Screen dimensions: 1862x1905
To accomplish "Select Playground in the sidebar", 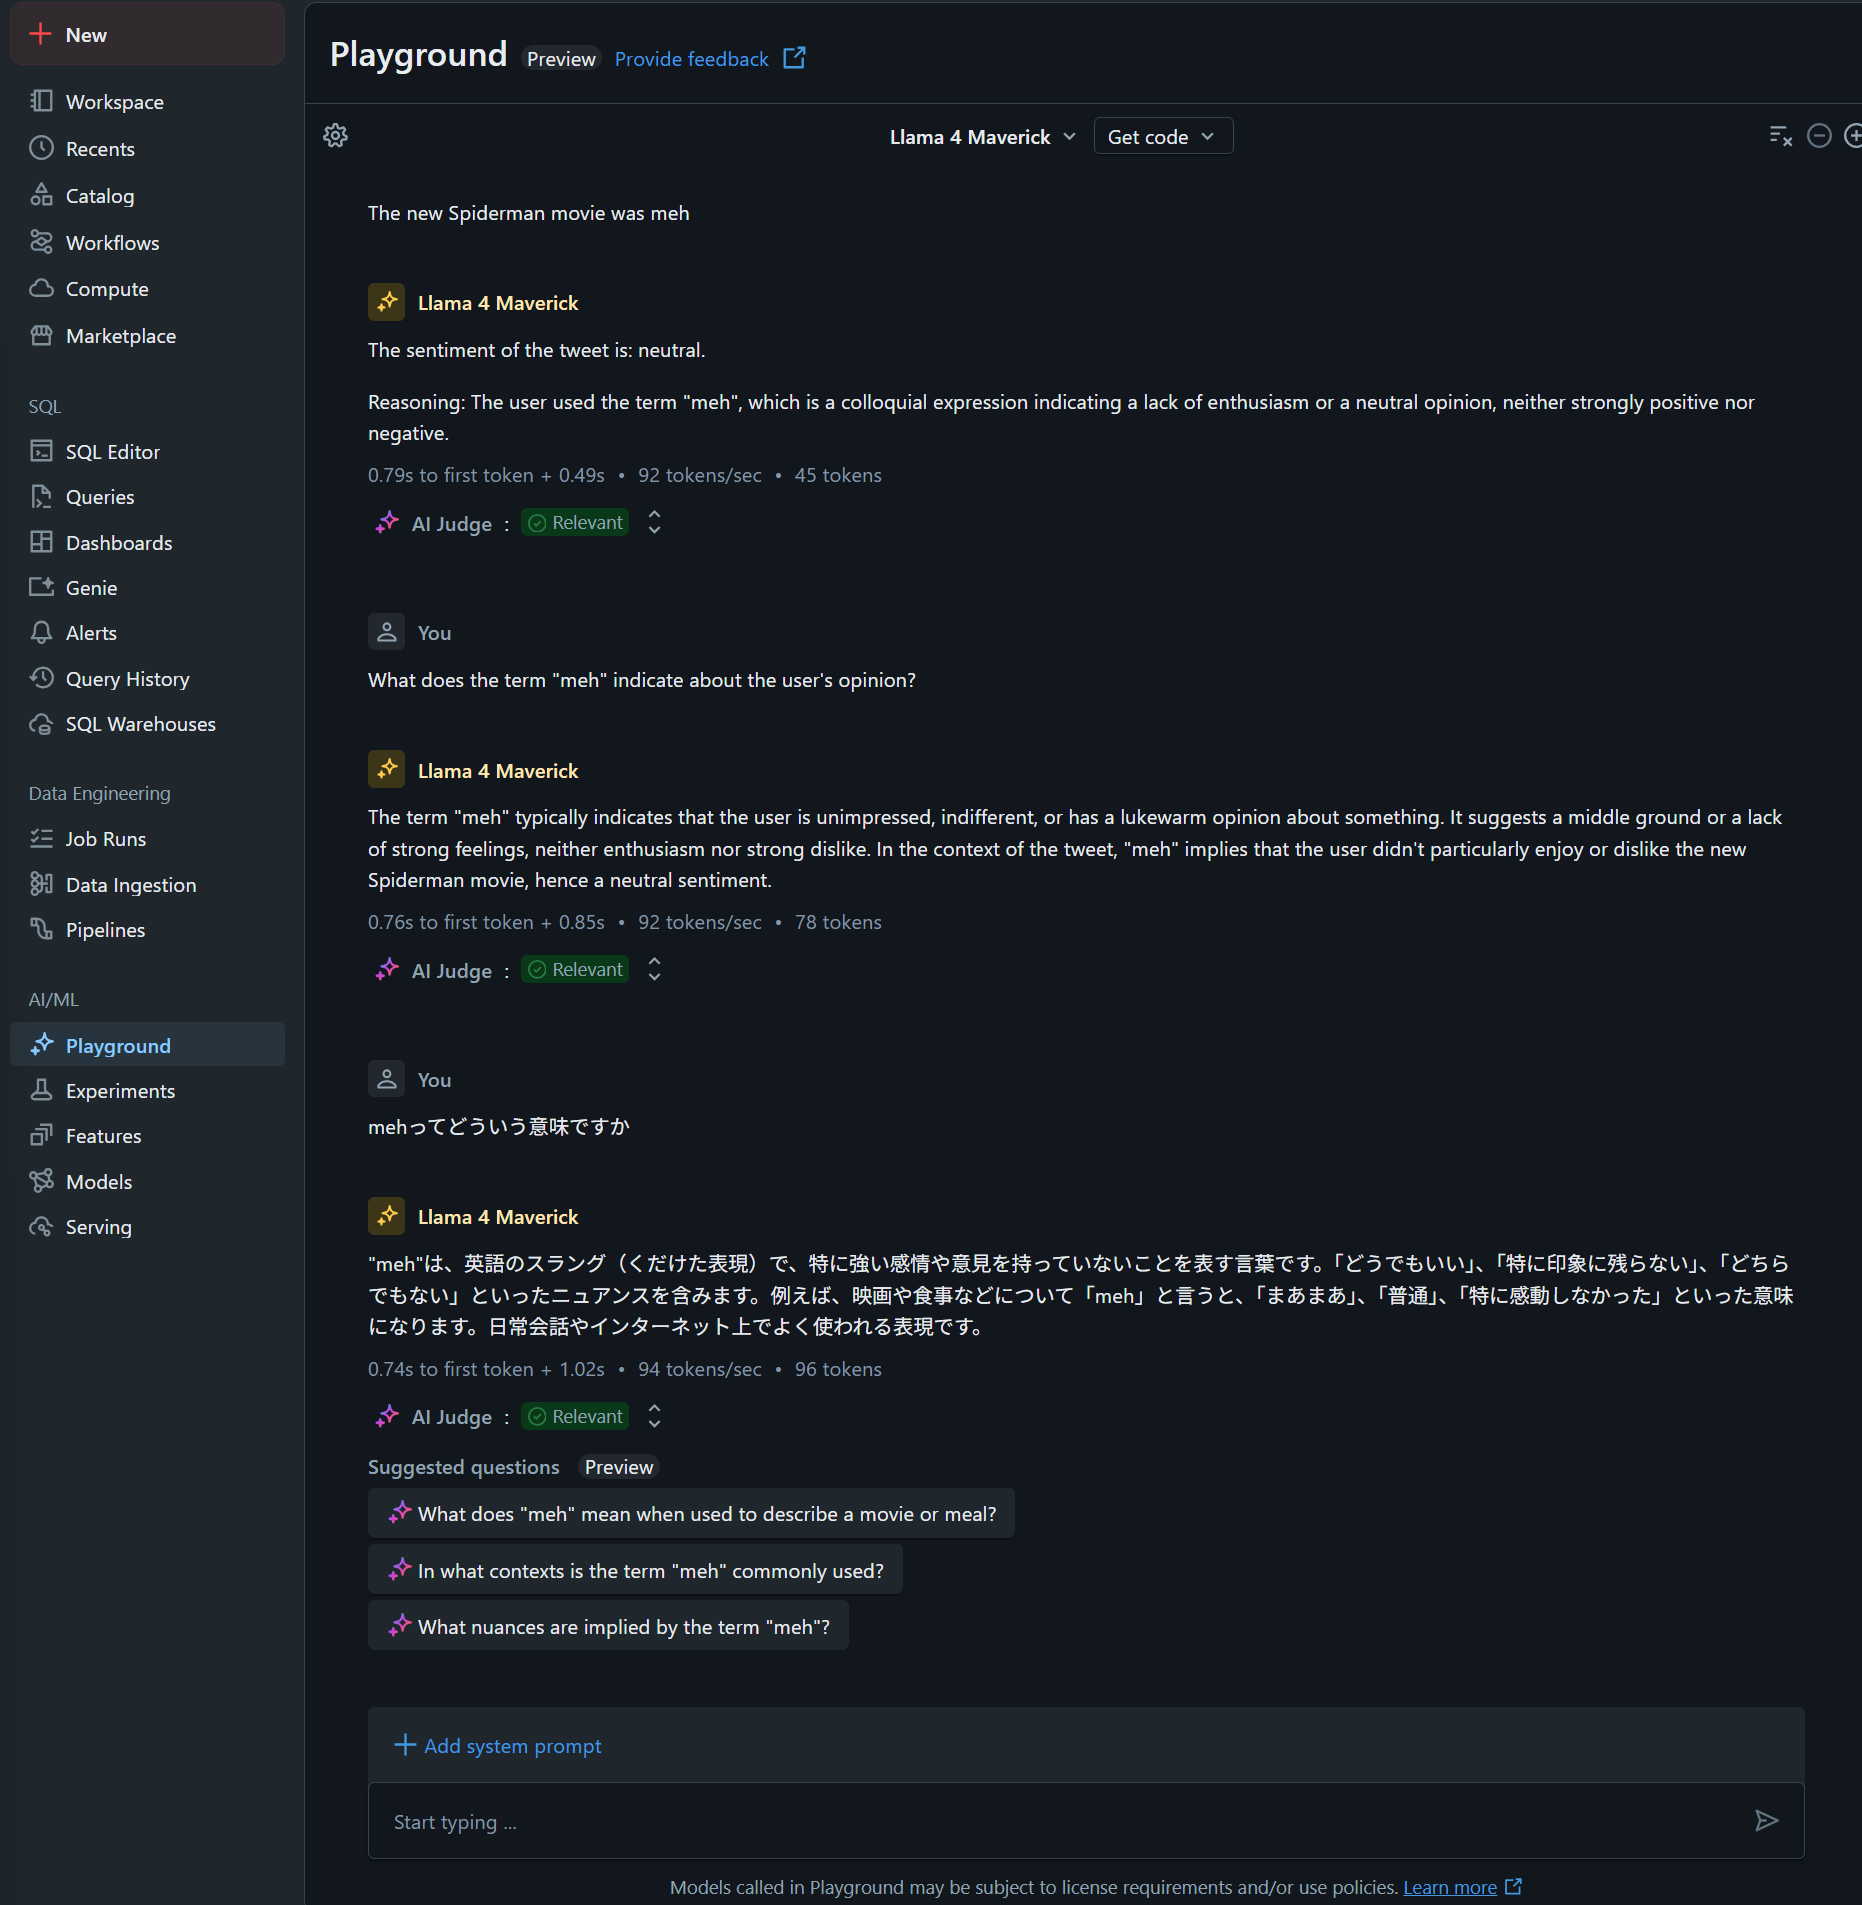I will pyautogui.click(x=147, y=1045).
